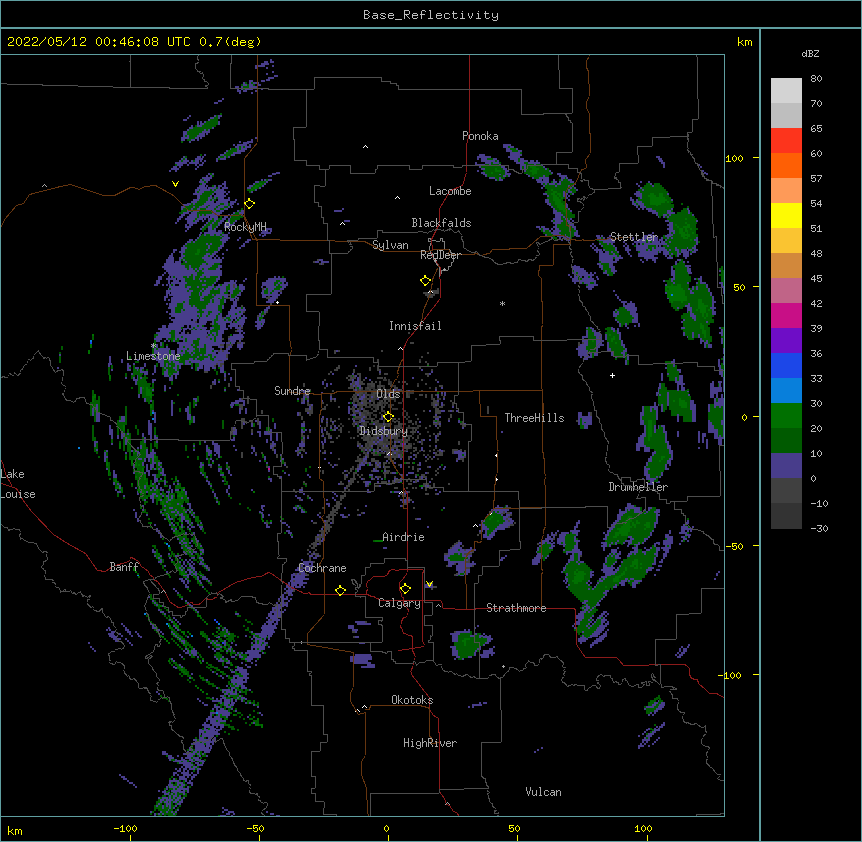
Task: Select the blue 36 dBZ color swatch
Action: point(786,365)
